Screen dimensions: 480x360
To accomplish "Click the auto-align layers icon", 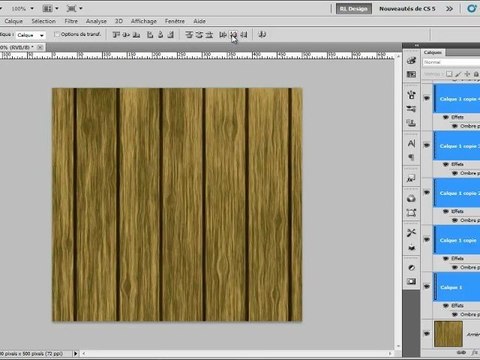I will (262, 35).
